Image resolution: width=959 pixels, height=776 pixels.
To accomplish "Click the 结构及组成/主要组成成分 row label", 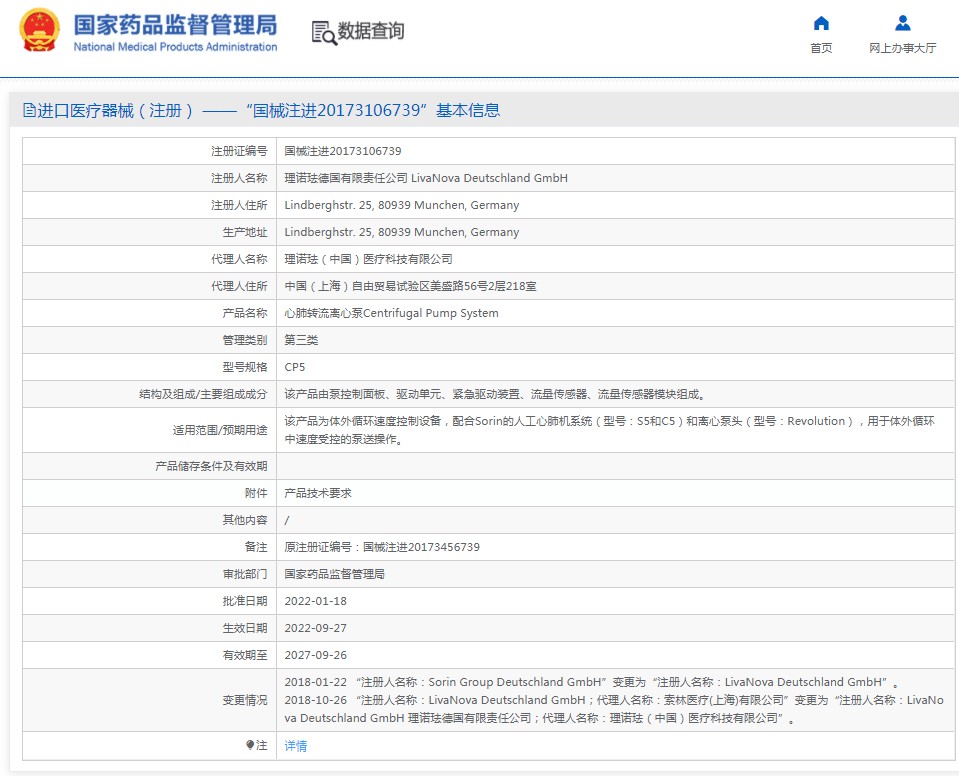I will (x=203, y=394).
